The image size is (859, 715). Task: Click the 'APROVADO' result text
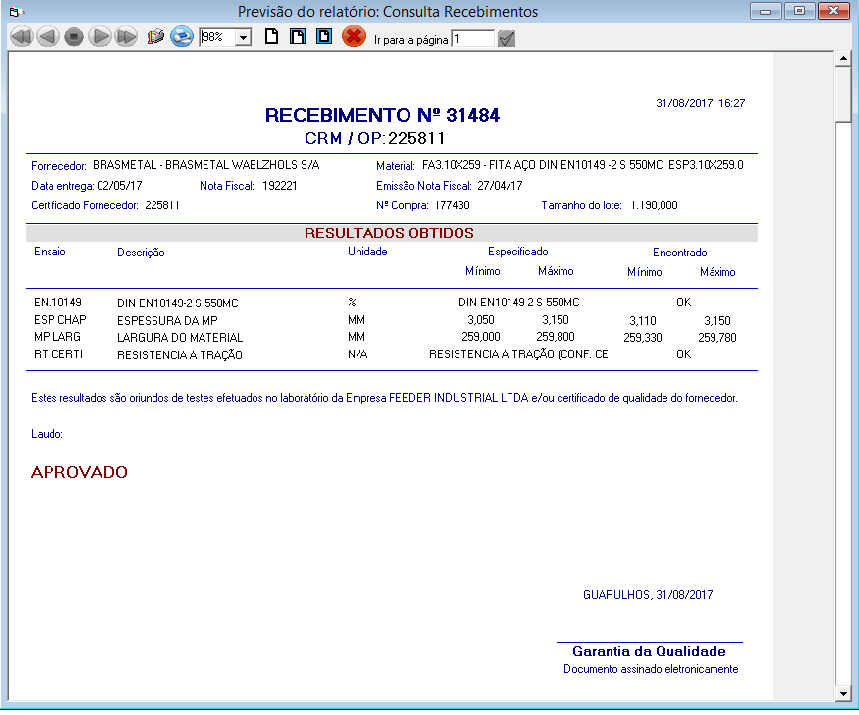pos(79,472)
